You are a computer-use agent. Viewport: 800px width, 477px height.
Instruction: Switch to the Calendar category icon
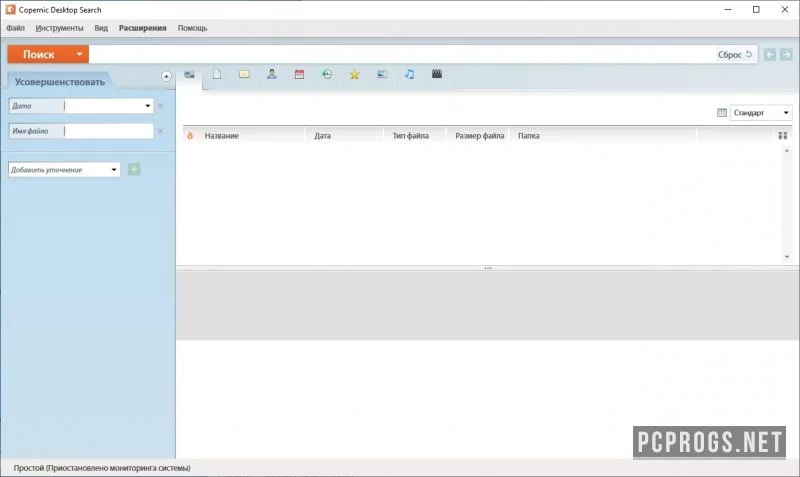[299, 74]
